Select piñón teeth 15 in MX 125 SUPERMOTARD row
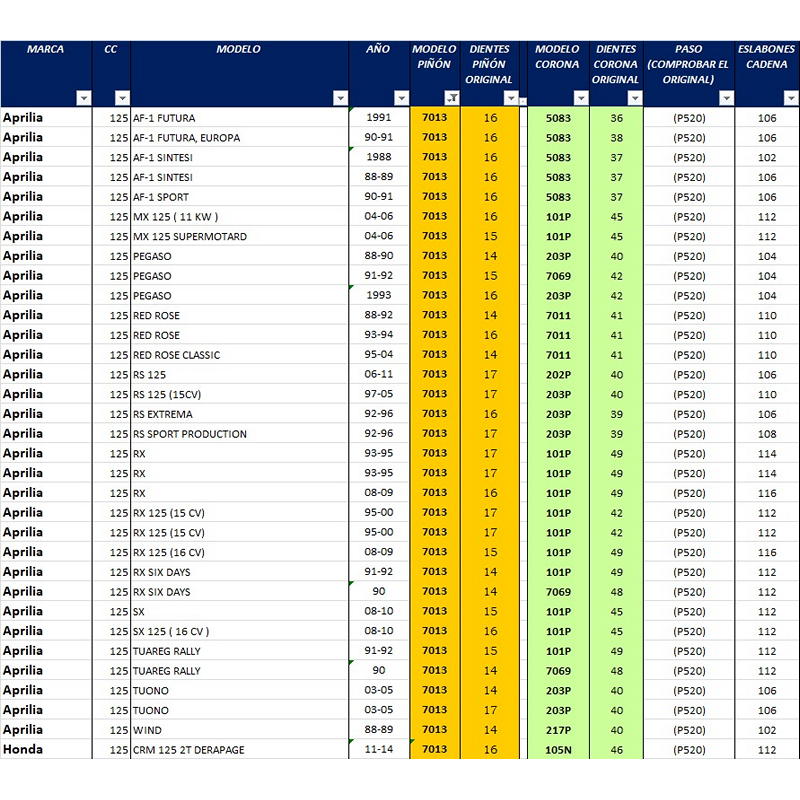This screenshot has width=800, height=800. point(490,237)
